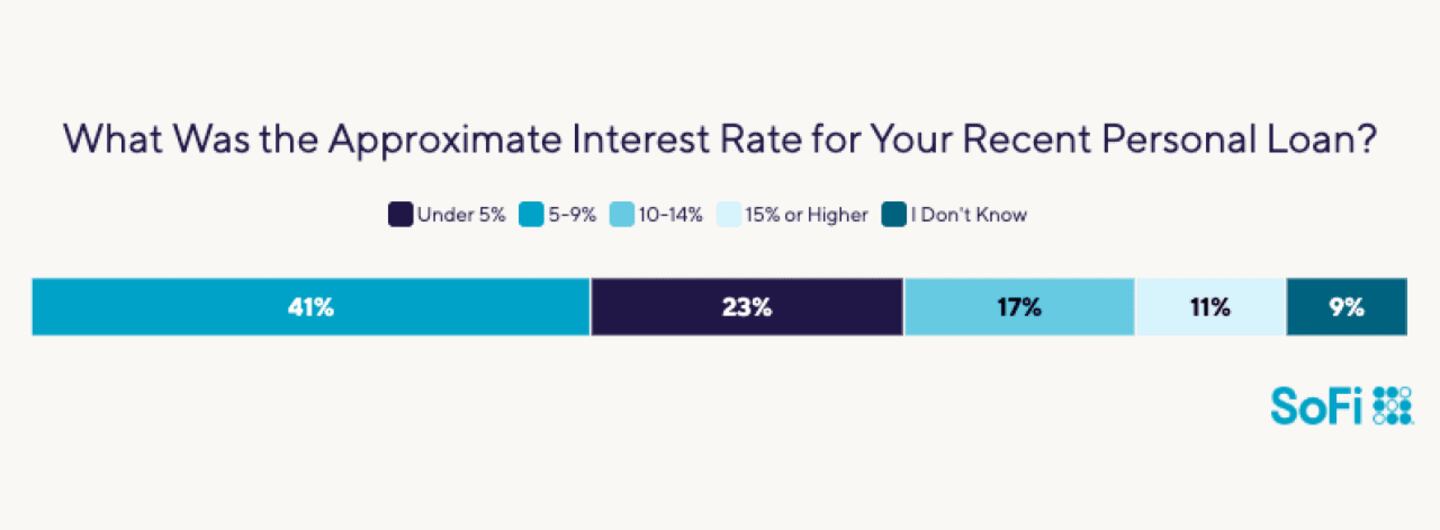Click the 9% percentage label text

click(1347, 307)
